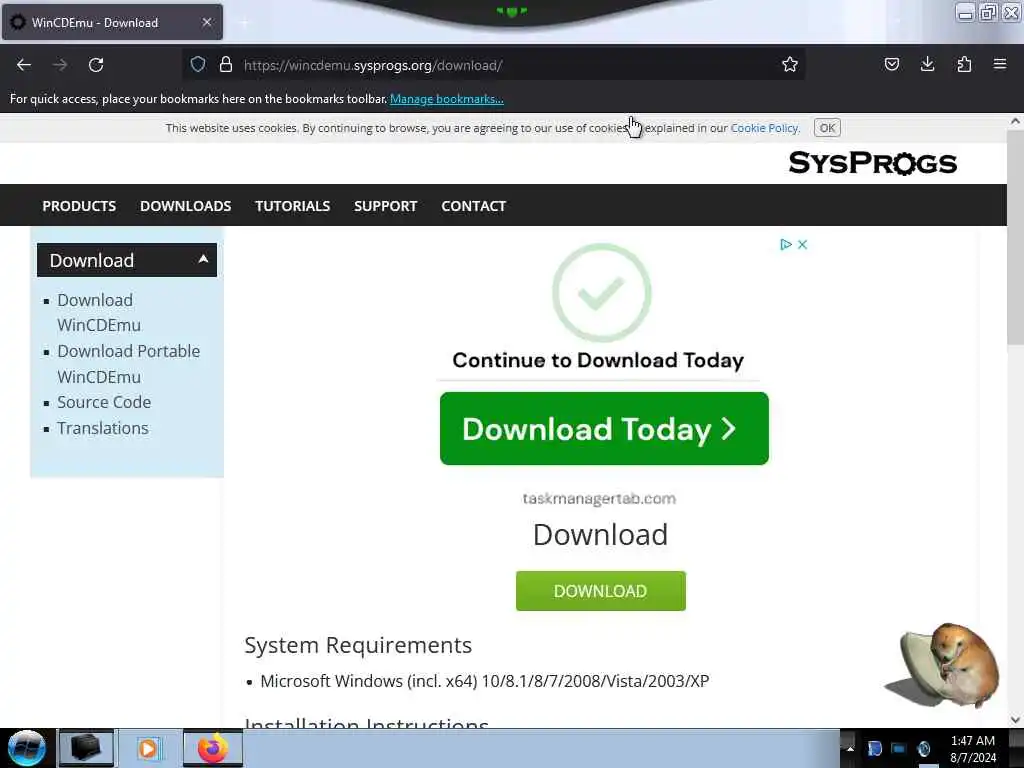
Task: Click the AdChoices triangle icon
Action: tap(786, 244)
